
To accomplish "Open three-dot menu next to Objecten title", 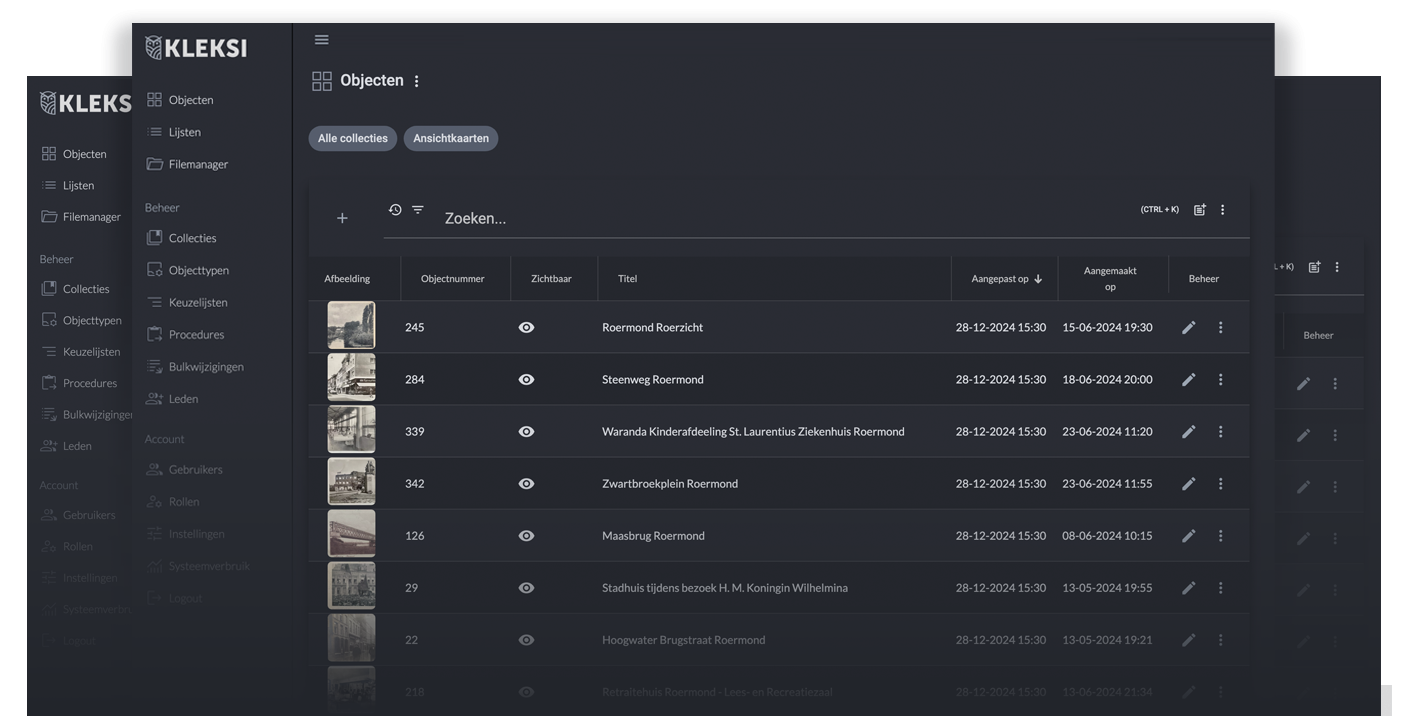I will pos(417,81).
